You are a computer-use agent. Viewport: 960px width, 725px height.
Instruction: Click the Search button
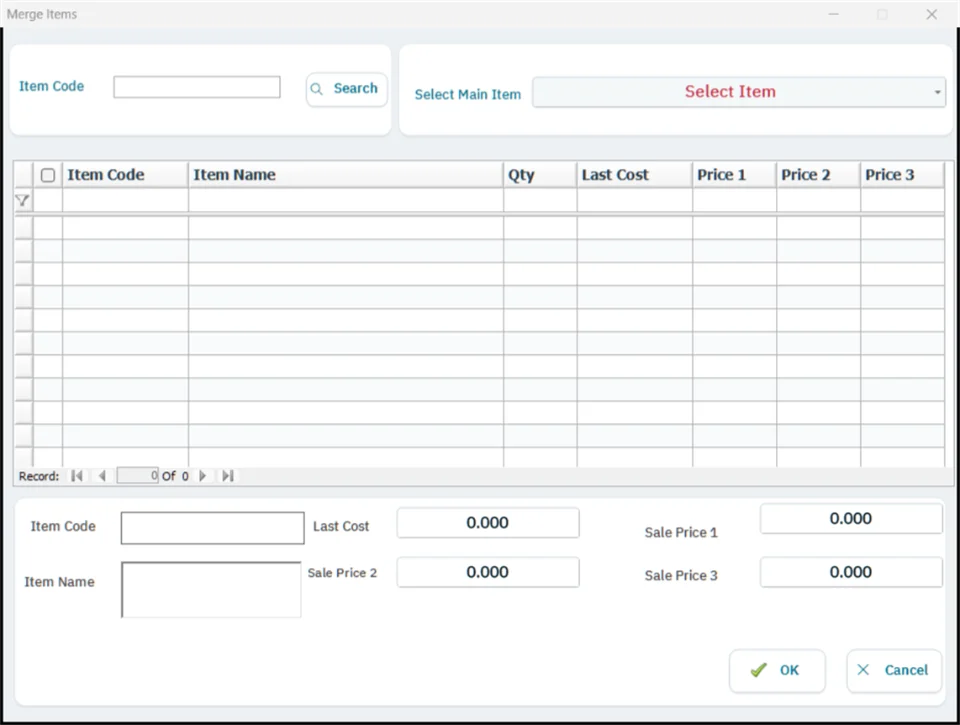pos(347,89)
